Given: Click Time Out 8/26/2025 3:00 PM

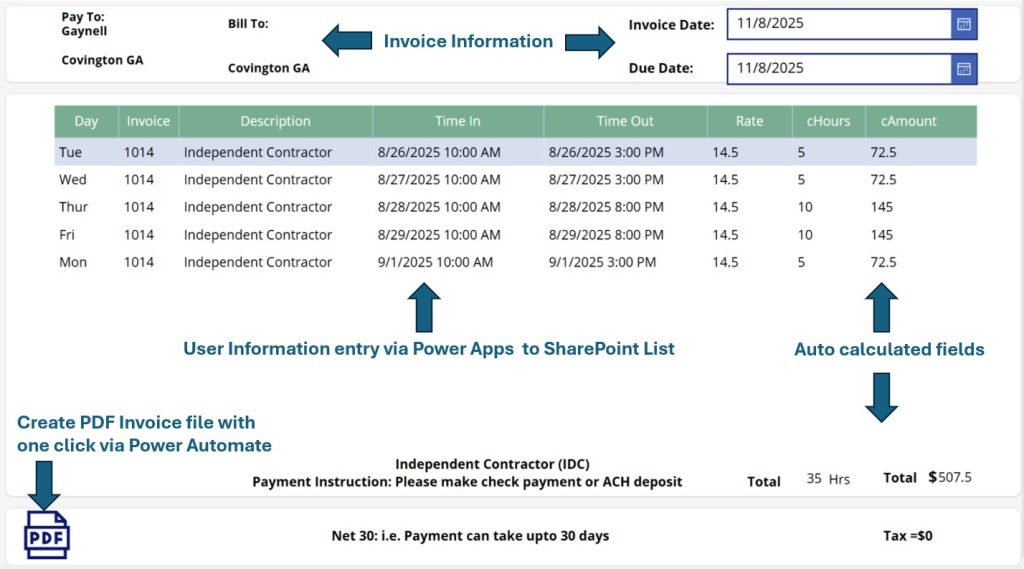Looking at the screenshot, I should (x=606, y=152).
